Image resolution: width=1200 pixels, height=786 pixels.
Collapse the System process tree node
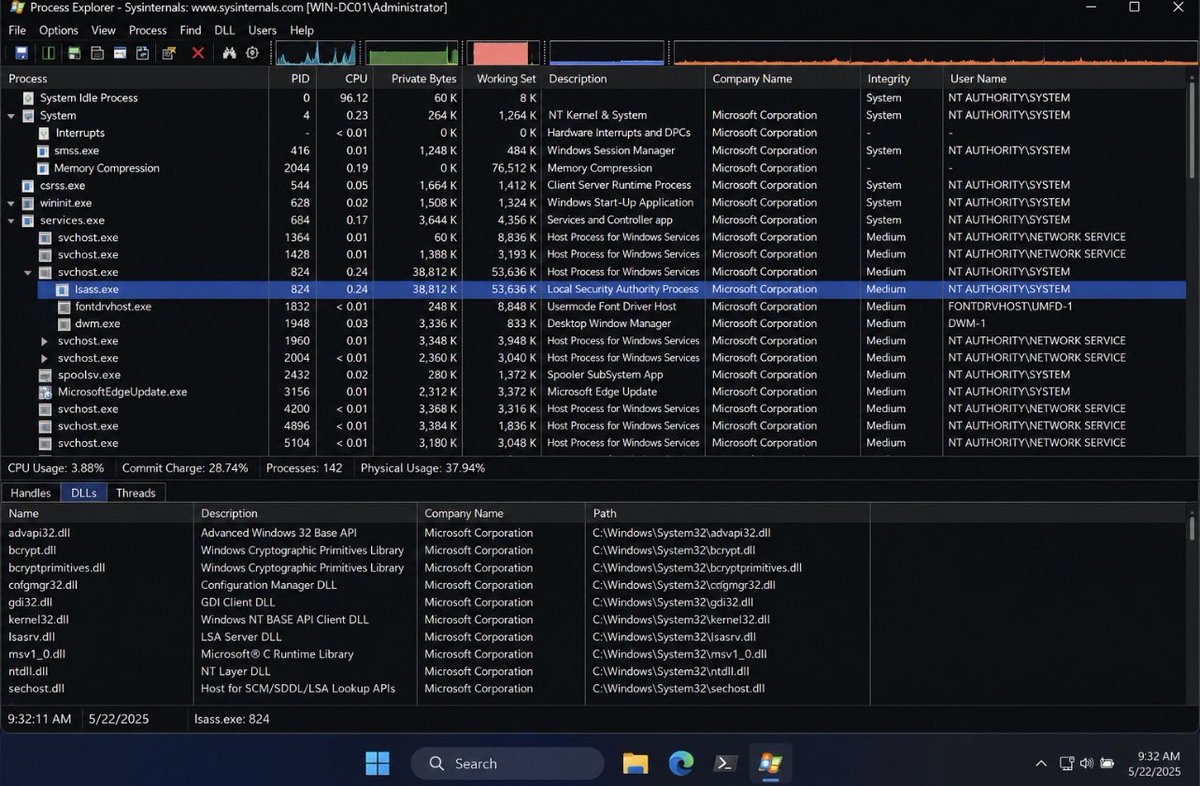click(x=11, y=116)
